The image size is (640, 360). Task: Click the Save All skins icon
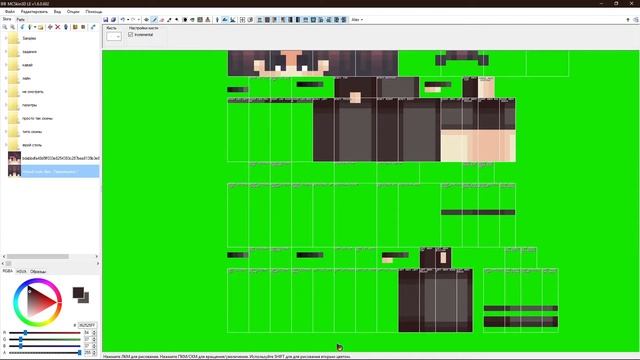[x=113, y=20]
